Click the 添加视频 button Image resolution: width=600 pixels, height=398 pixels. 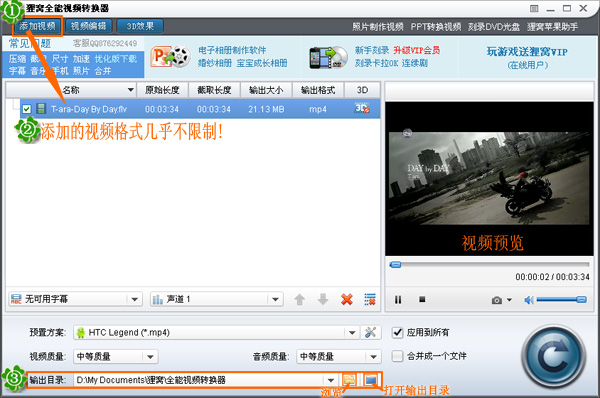coord(38,26)
